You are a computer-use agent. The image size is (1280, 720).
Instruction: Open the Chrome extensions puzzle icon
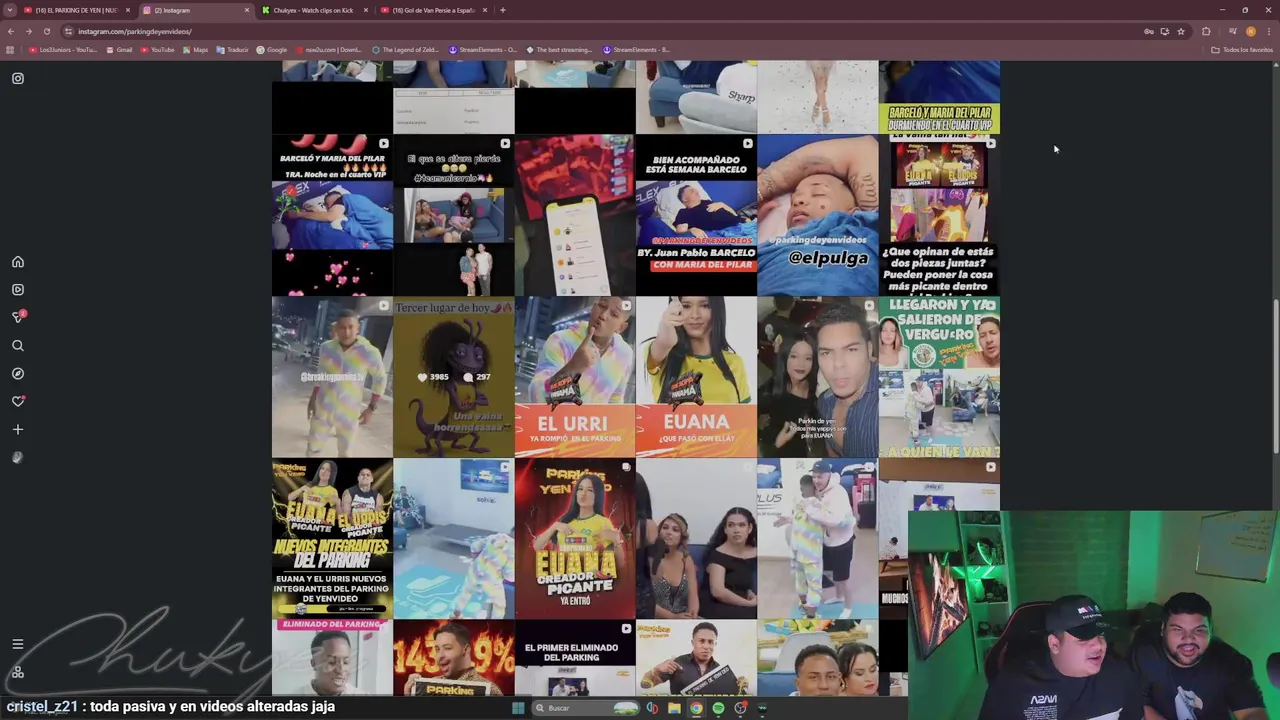(x=1207, y=31)
